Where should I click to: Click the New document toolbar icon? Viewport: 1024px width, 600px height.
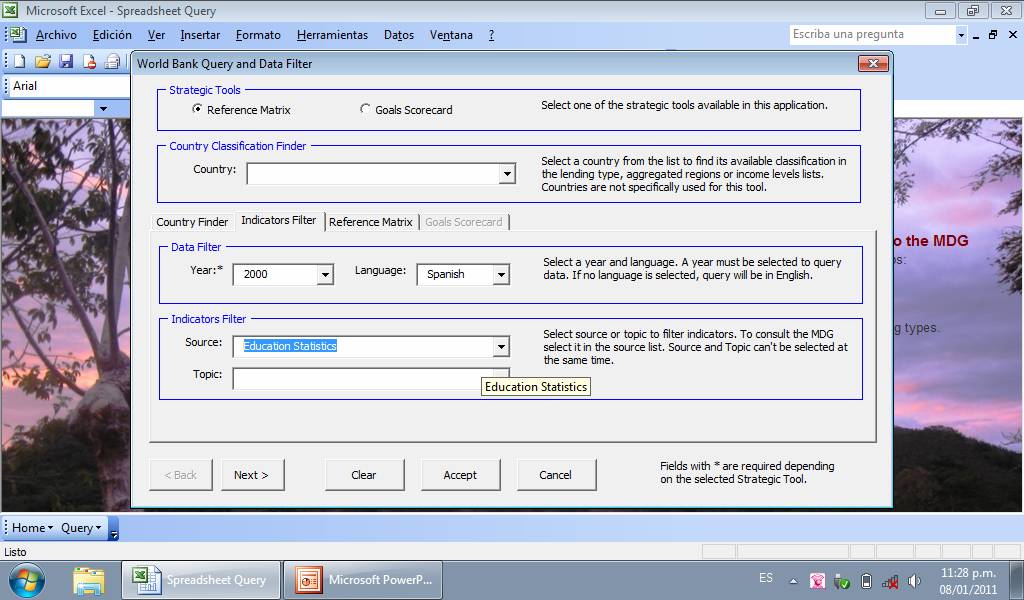point(20,61)
